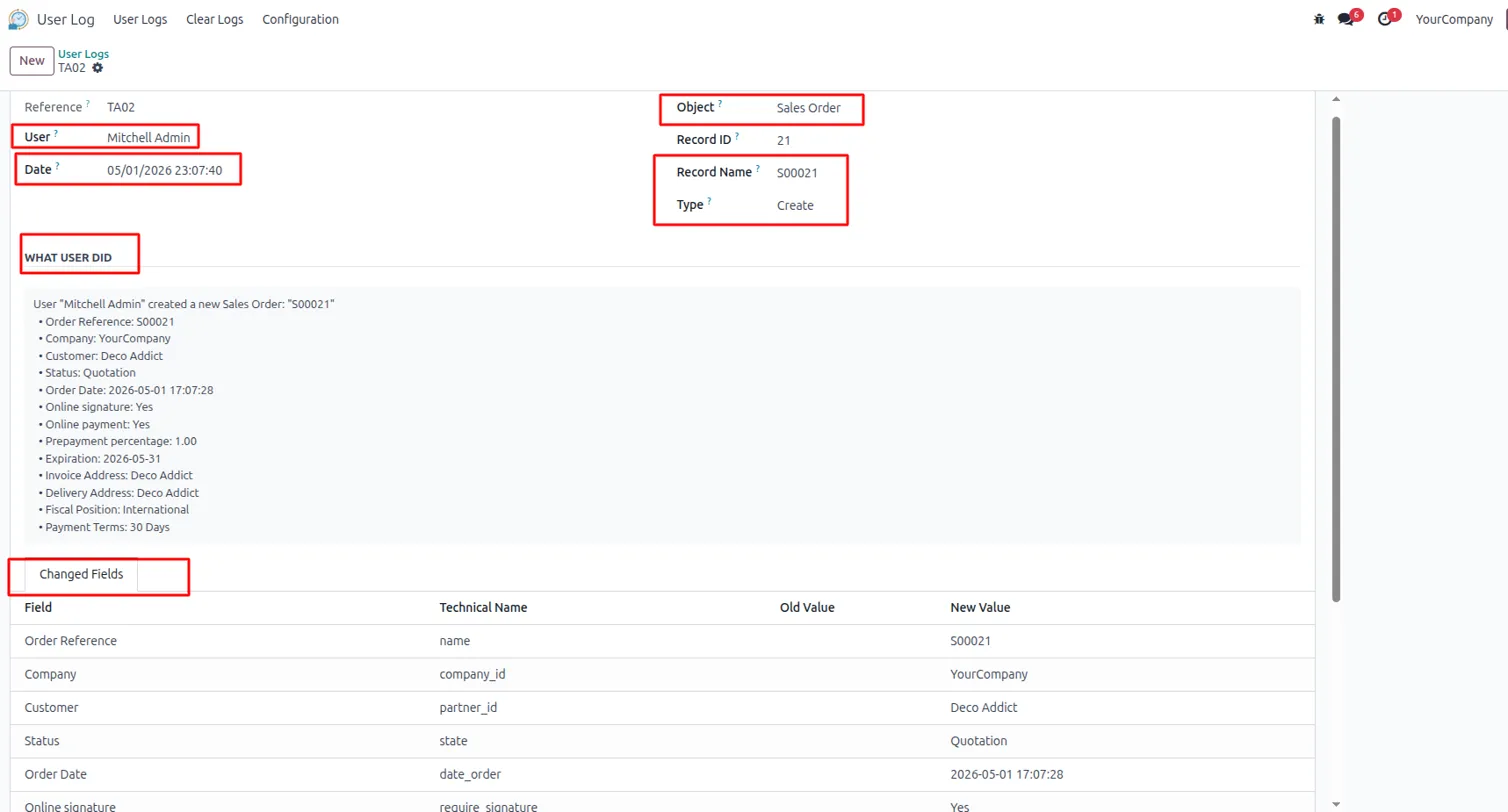Click the date value 05/01/2026 23:07:40
The image size is (1508, 812).
click(165, 171)
